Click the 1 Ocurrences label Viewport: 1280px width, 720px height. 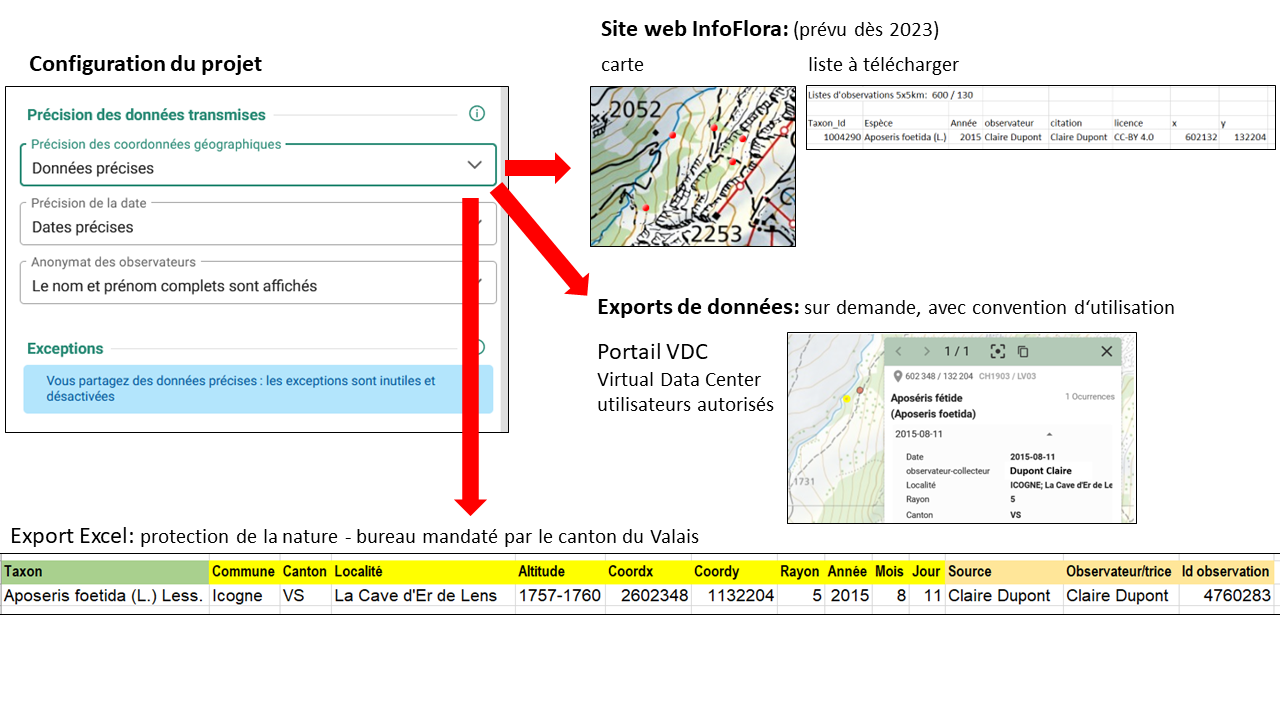pyautogui.click(x=1089, y=397)
